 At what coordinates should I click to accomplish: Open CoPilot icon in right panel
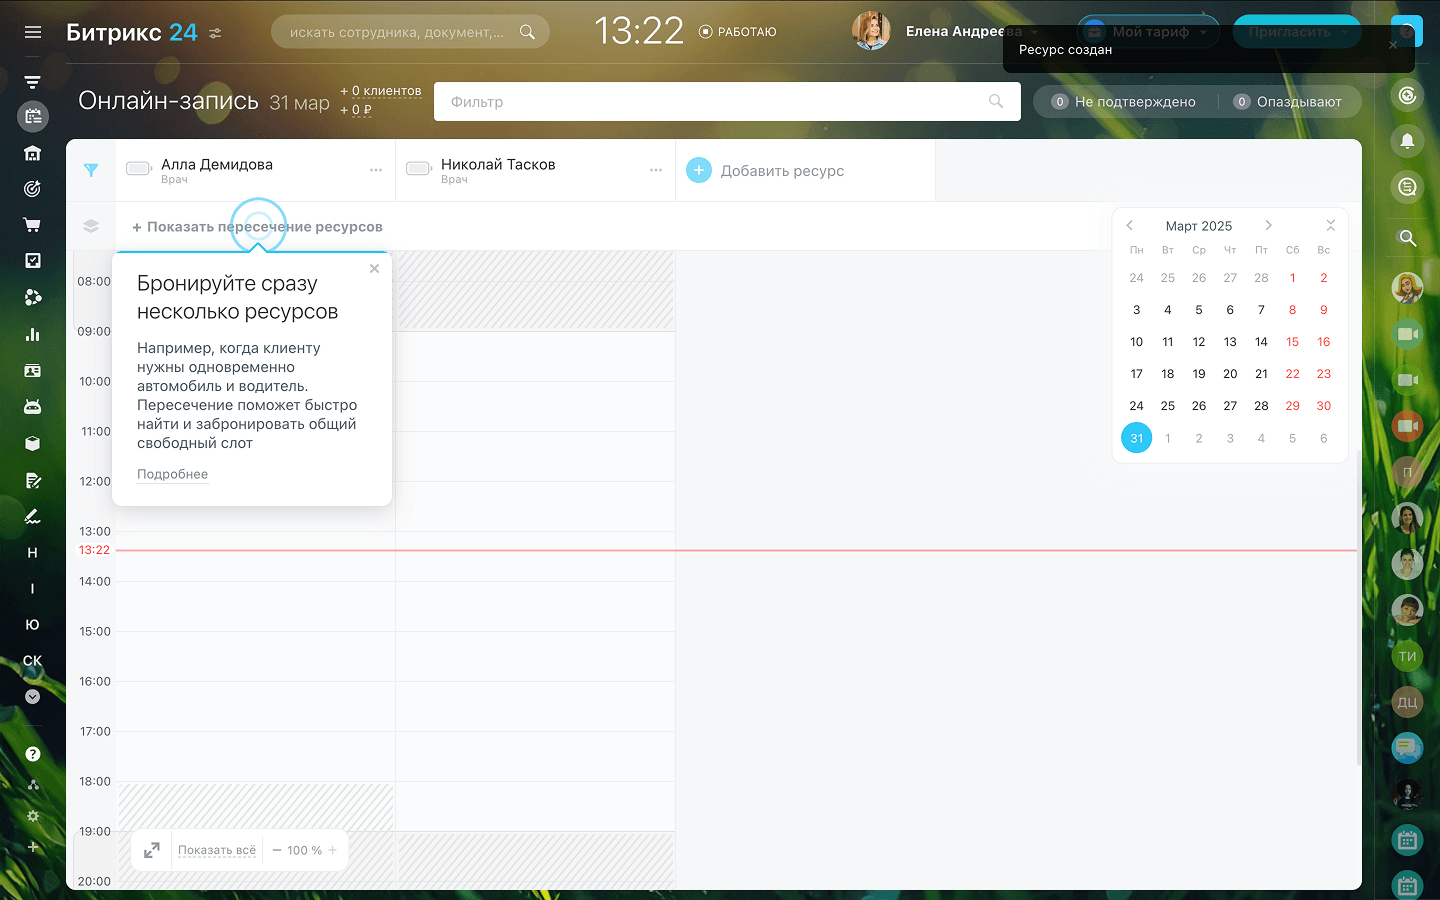[x=1407, y=95]
